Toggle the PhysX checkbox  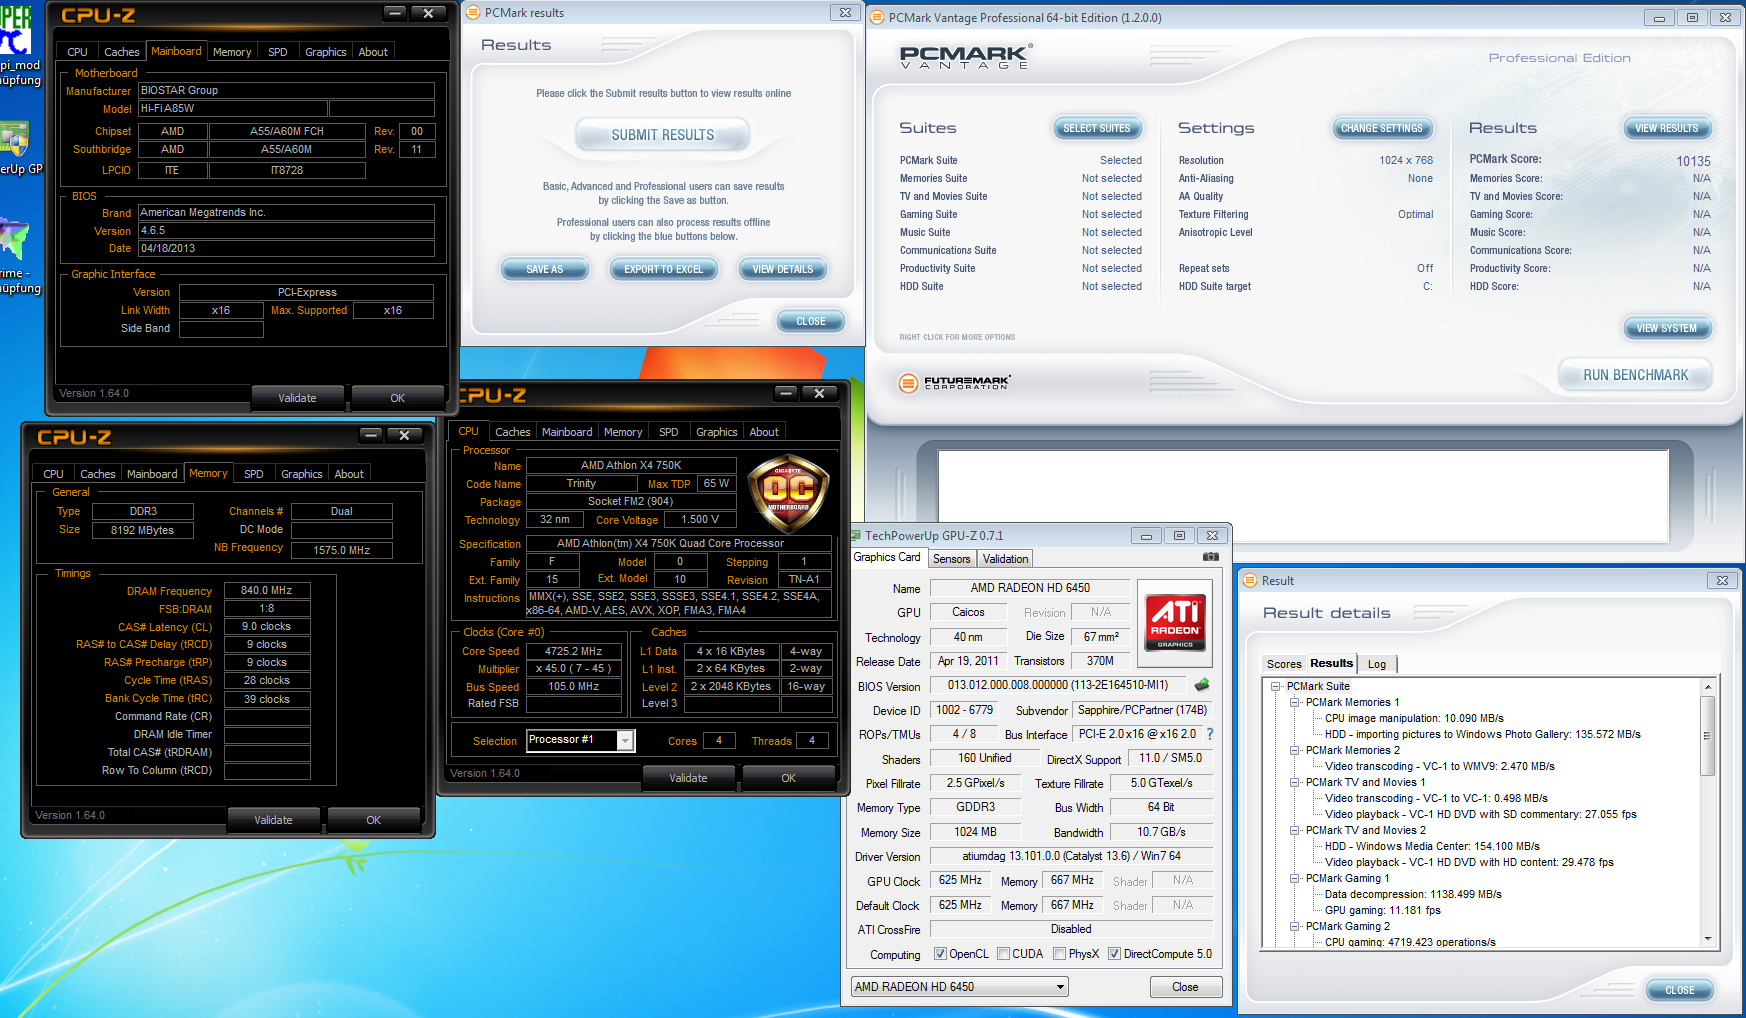(1059, 954)
